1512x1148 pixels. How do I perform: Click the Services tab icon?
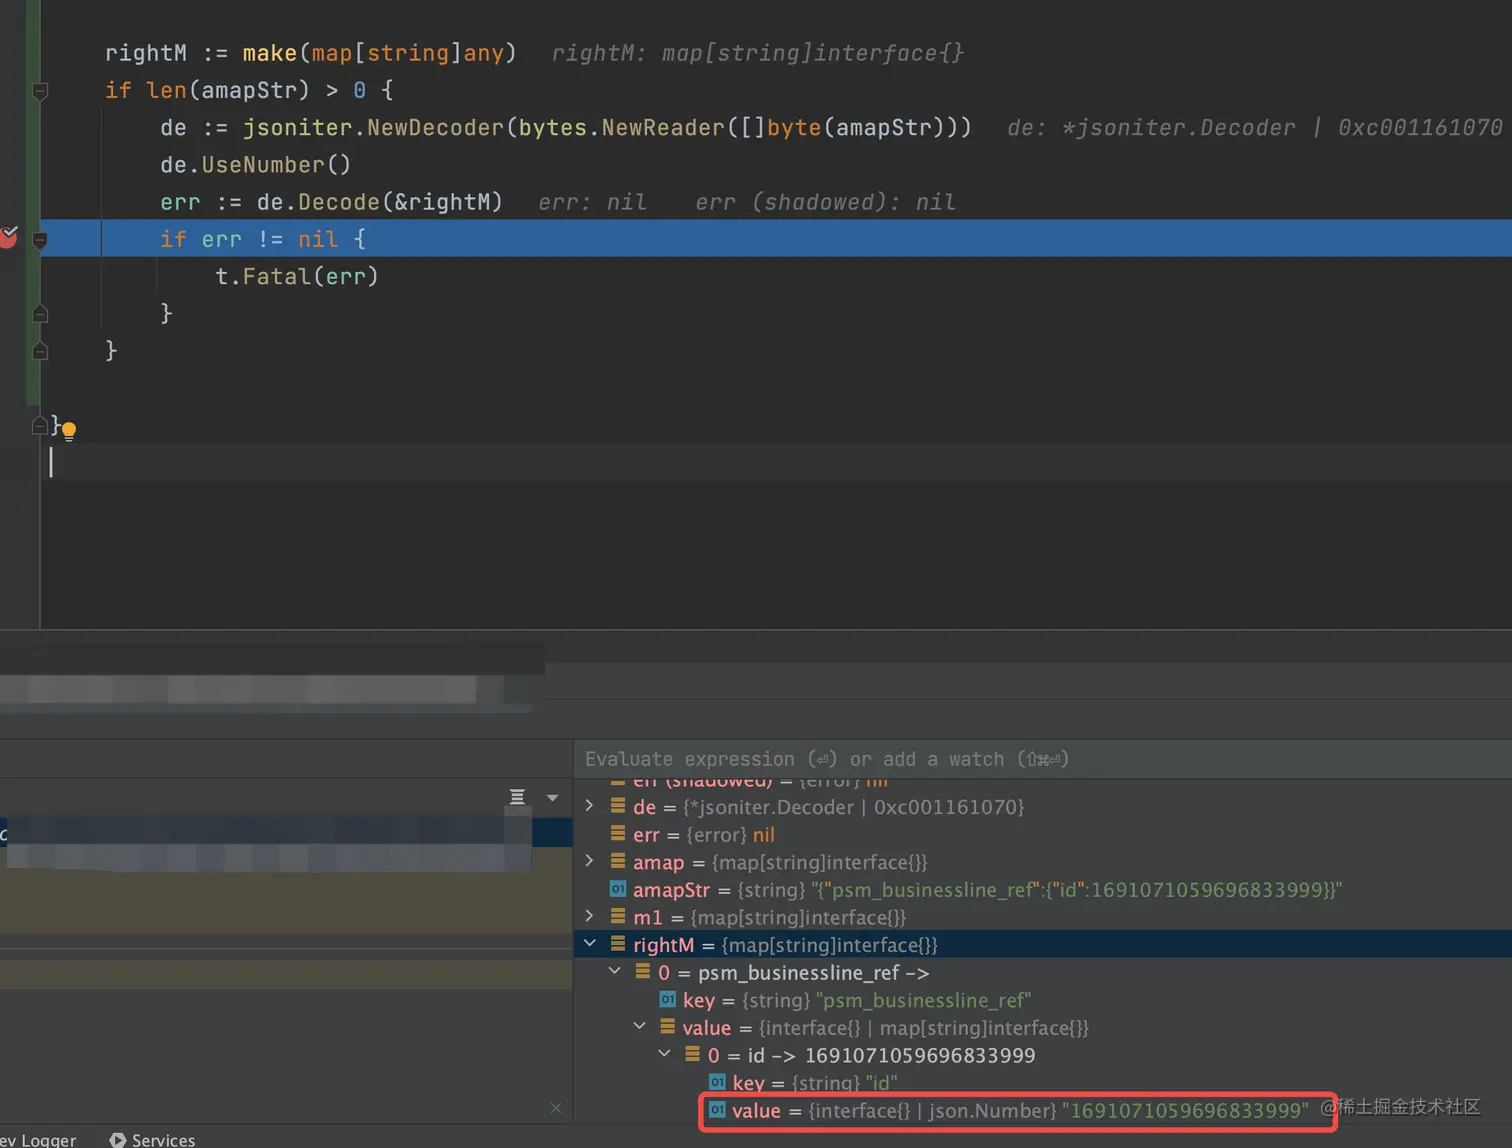click(x=118, y=1140)
